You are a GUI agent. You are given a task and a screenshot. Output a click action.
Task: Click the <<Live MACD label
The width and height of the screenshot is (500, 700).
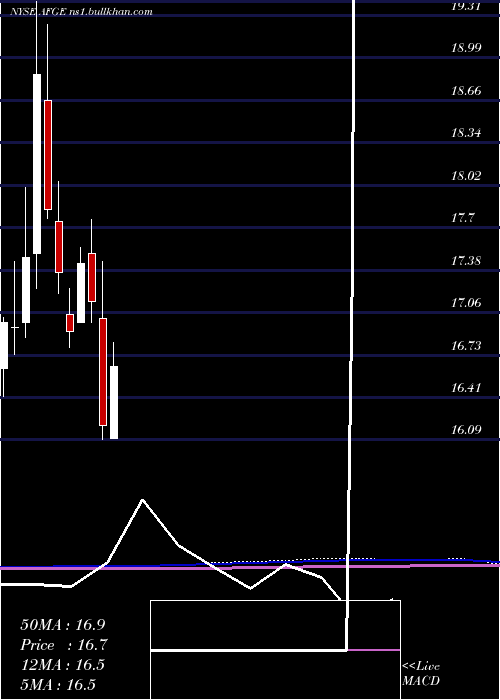(x=421, y=674)
